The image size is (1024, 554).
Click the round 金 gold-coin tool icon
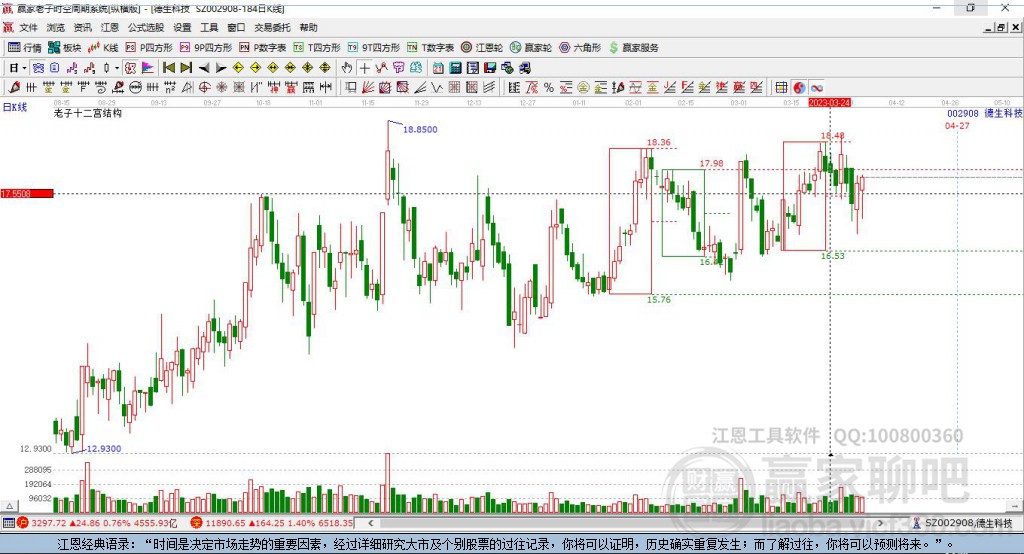[x=583, y=87]
